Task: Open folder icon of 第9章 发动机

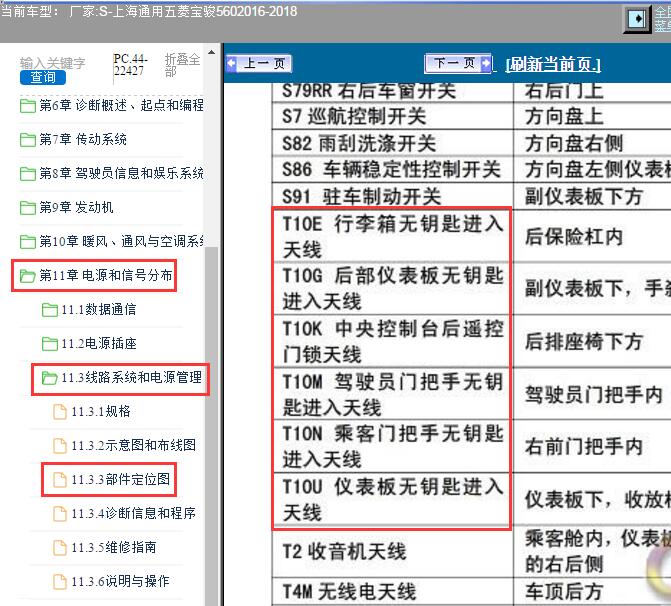Action: click(28, 208)
